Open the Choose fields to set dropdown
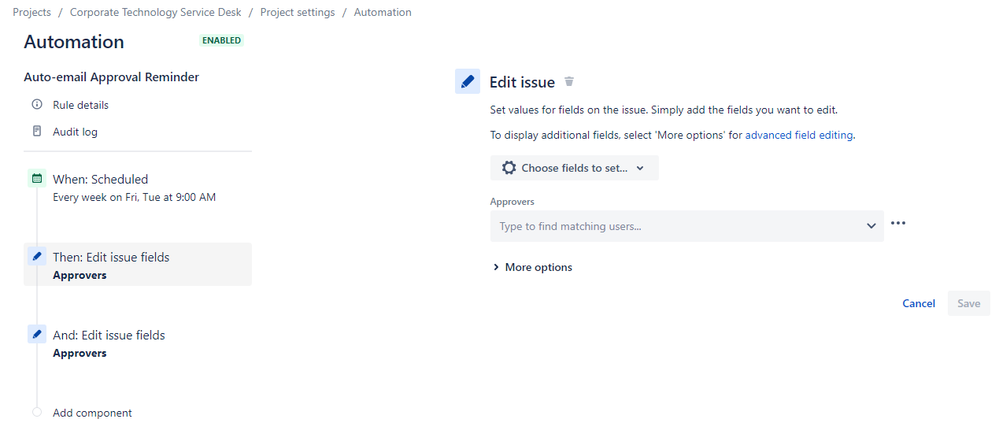Viewport: 999px width, 427px height. coord(574,168)
